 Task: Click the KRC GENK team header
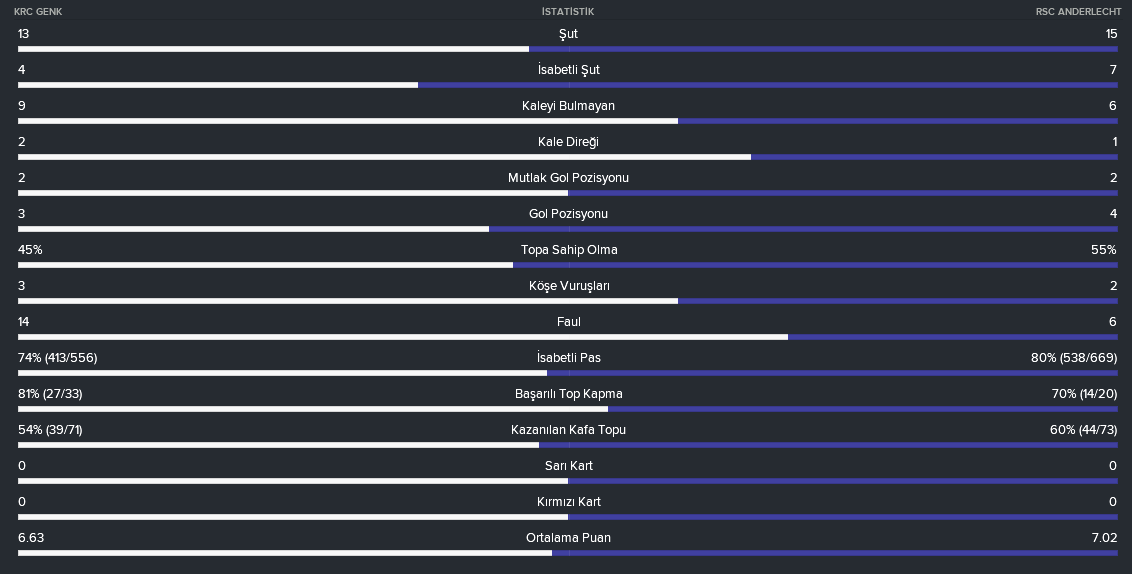coord(38,12)
